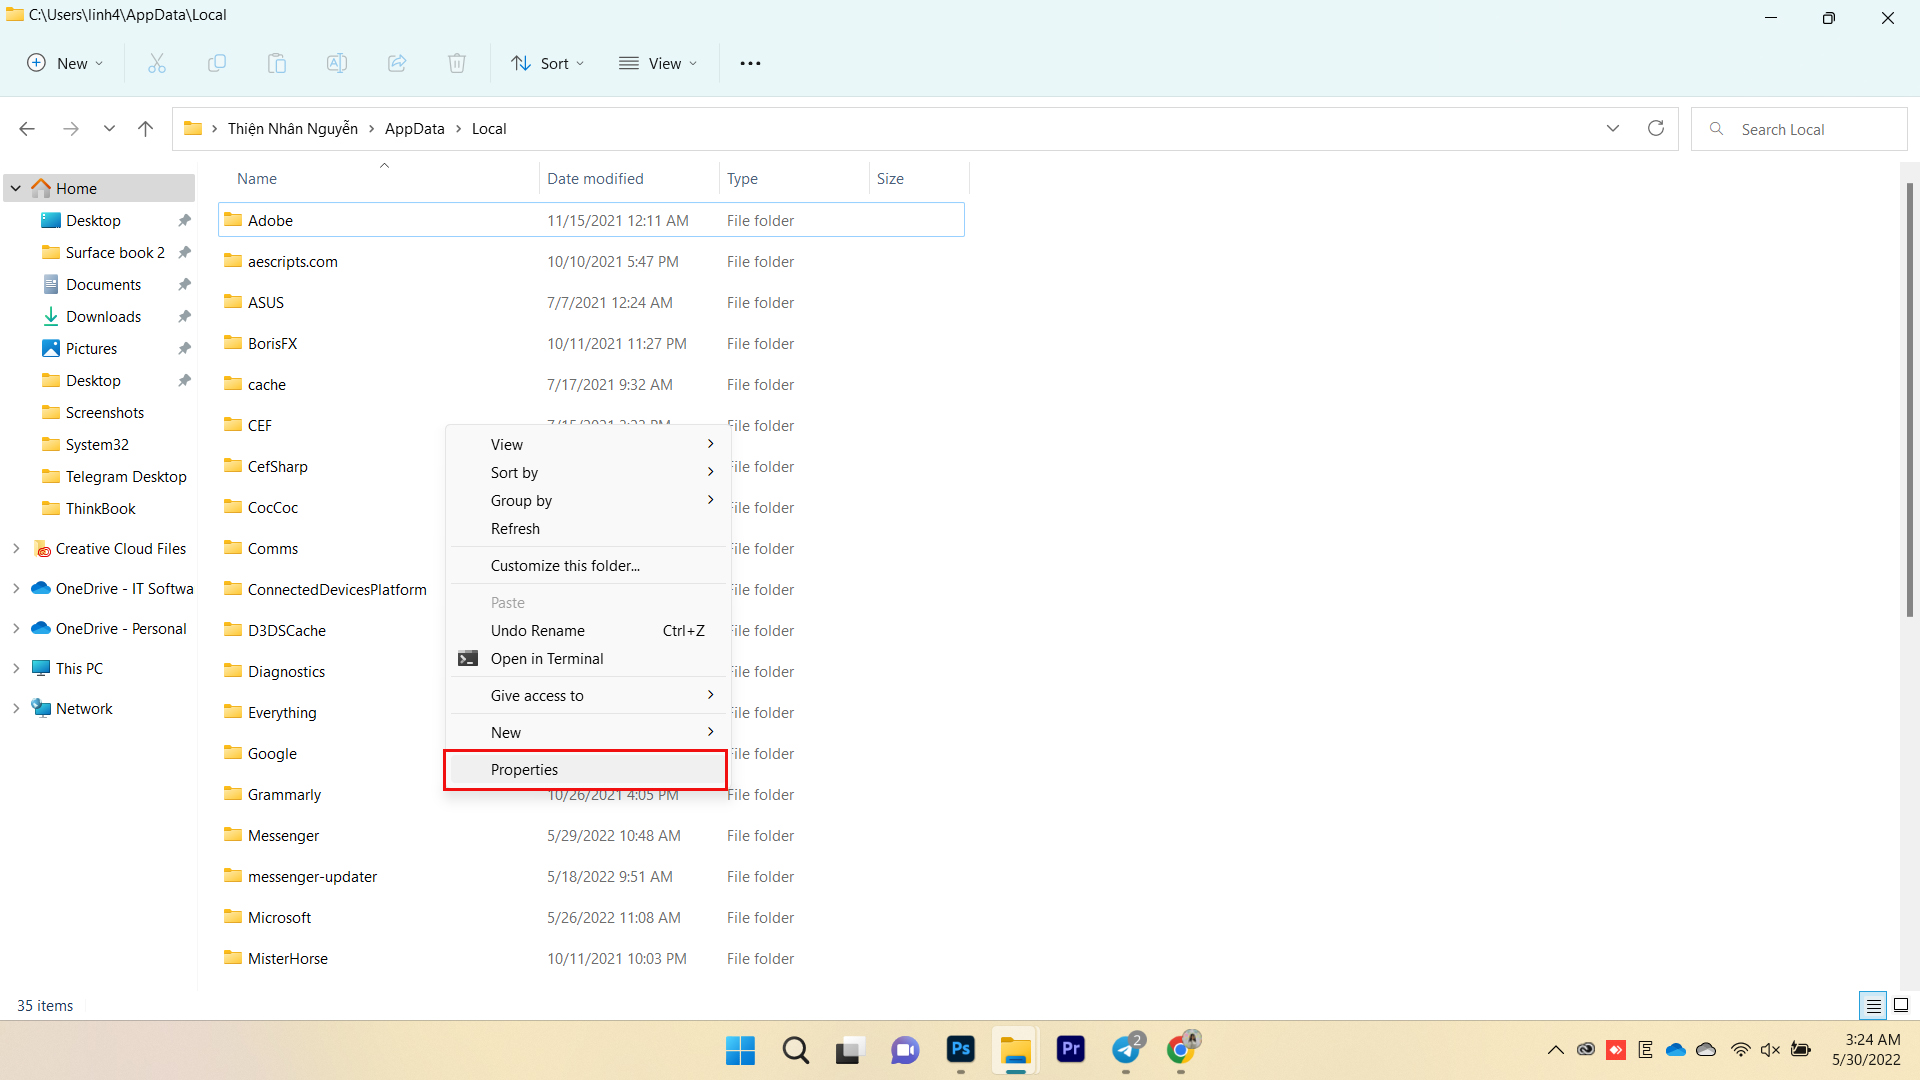1920x1080 pixels.
Task: Go back with the left arrow
Action: [x=27, y=129]
